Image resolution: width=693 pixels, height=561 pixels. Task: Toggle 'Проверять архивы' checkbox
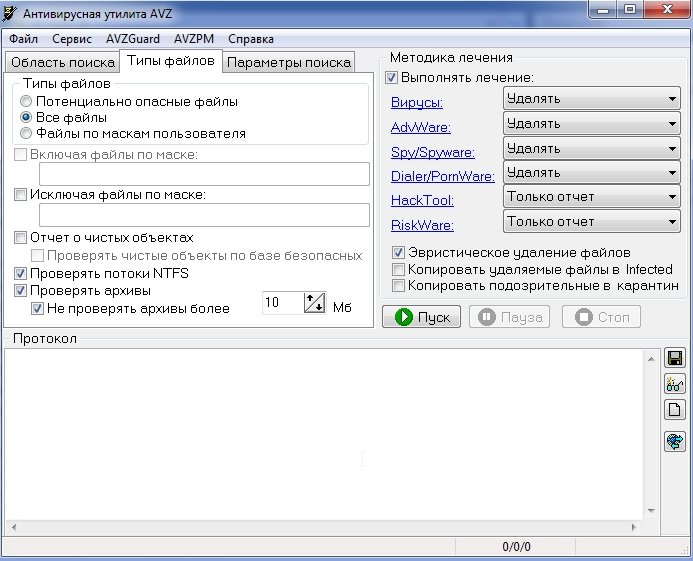(20, 290)
